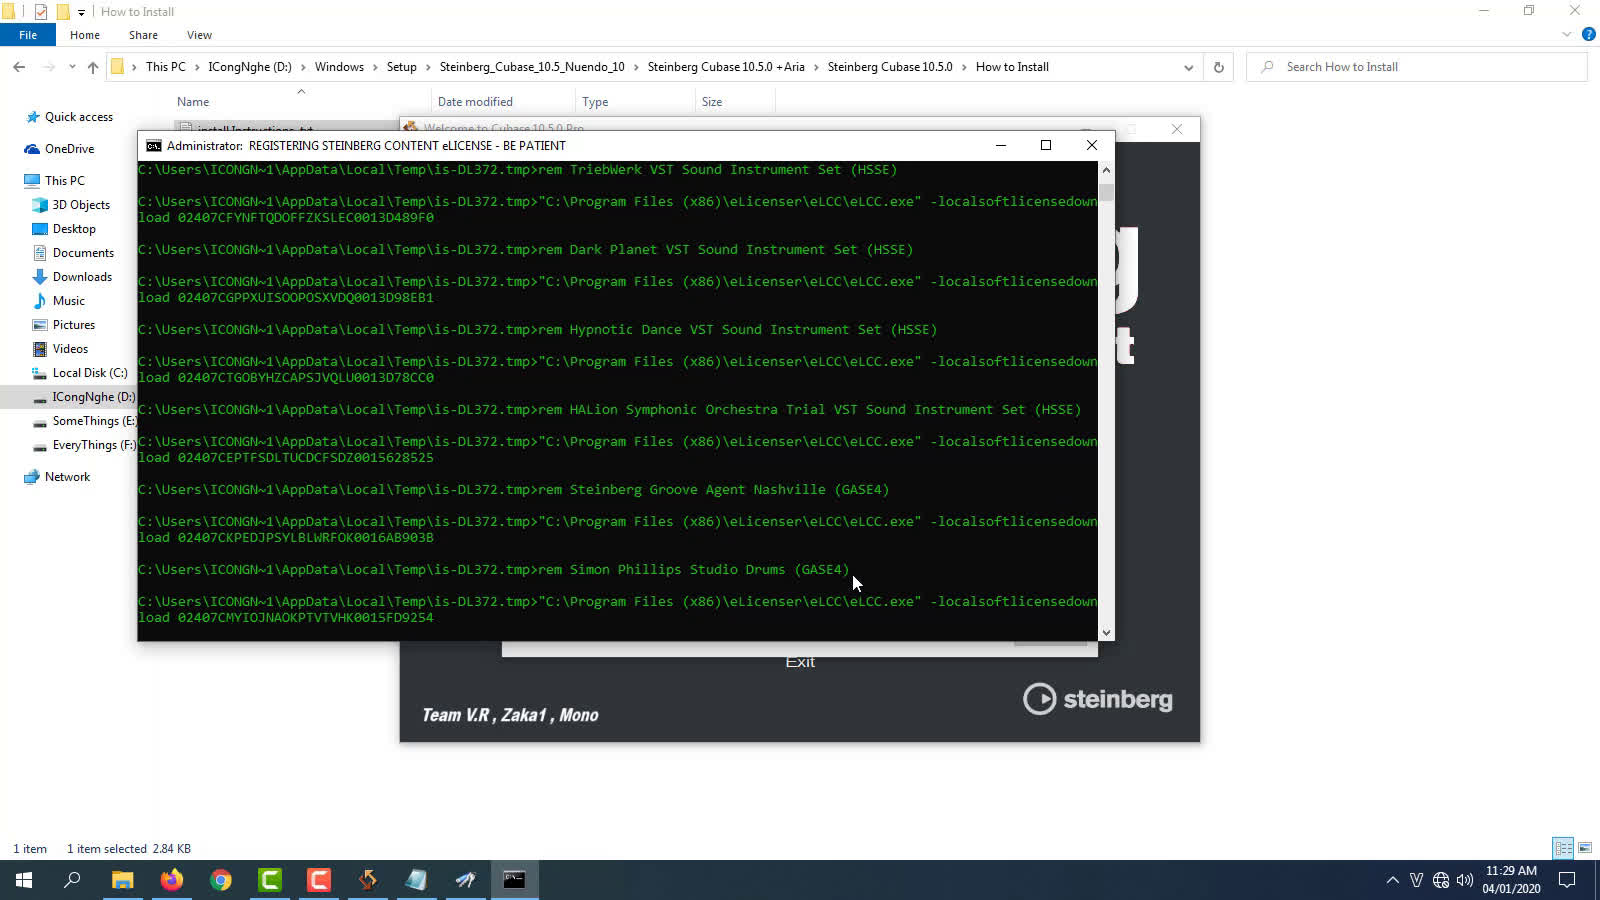This screenshot has width=1600, height=900.
Task: Go up one folder level
Action: (93, 67)
